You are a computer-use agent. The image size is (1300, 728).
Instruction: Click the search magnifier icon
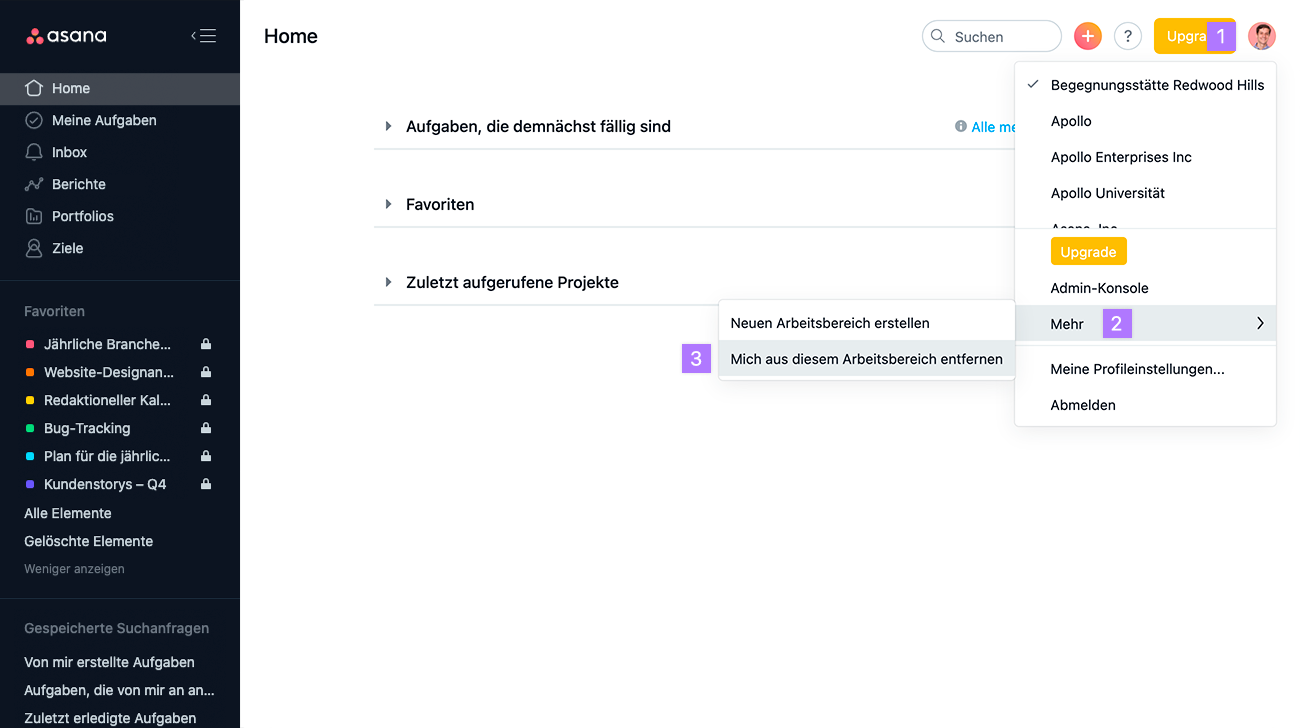point(938,36)
